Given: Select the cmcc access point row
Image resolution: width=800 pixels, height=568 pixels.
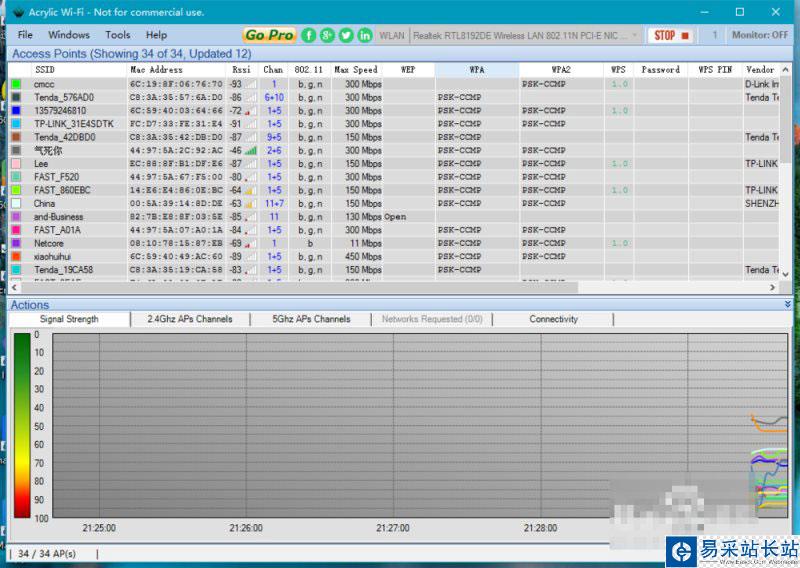Looking at the screenshot, I should [x=394, y=84].
